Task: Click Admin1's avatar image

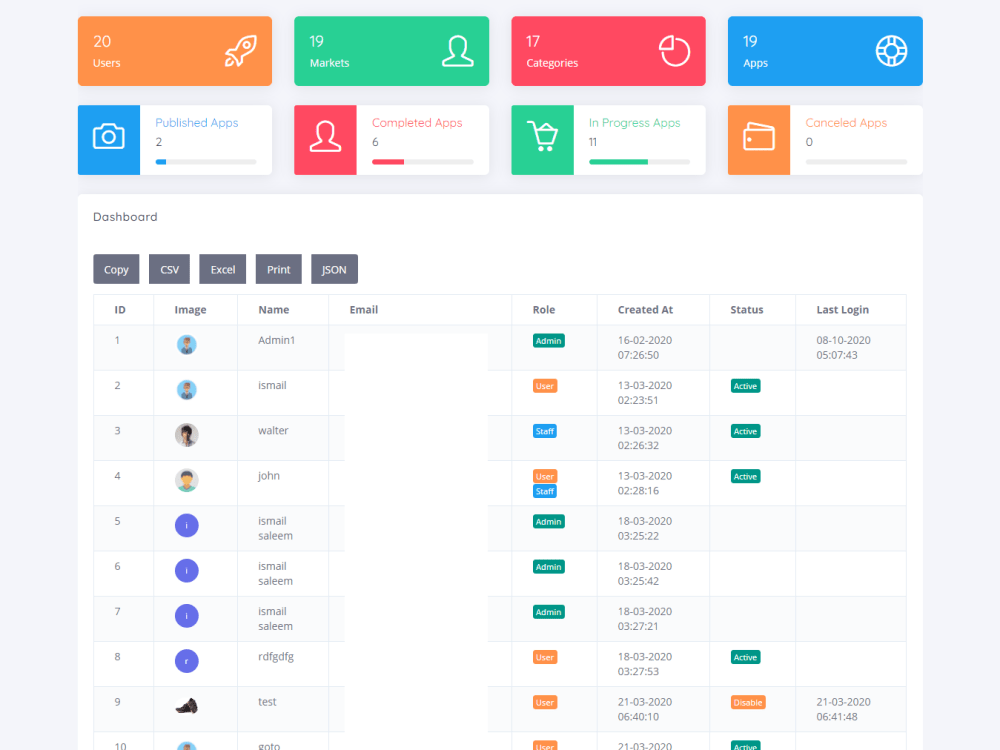Action: 186,345
